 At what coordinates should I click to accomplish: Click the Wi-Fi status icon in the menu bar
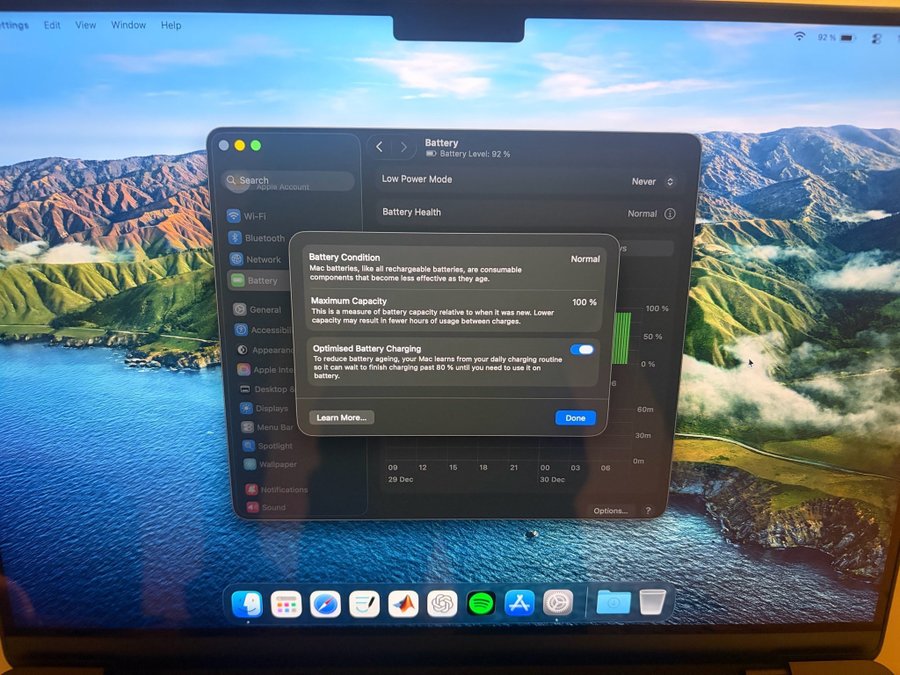[799, 37]
